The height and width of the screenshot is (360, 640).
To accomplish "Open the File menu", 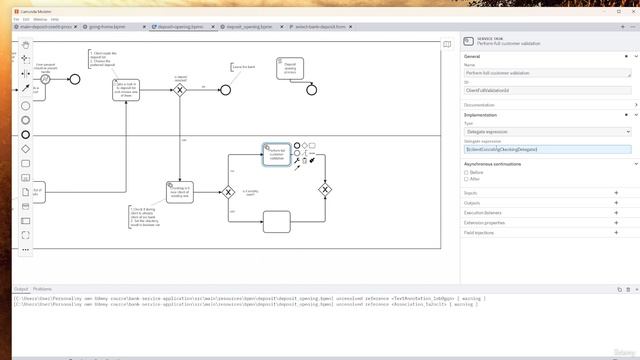I will click(16, 19).
